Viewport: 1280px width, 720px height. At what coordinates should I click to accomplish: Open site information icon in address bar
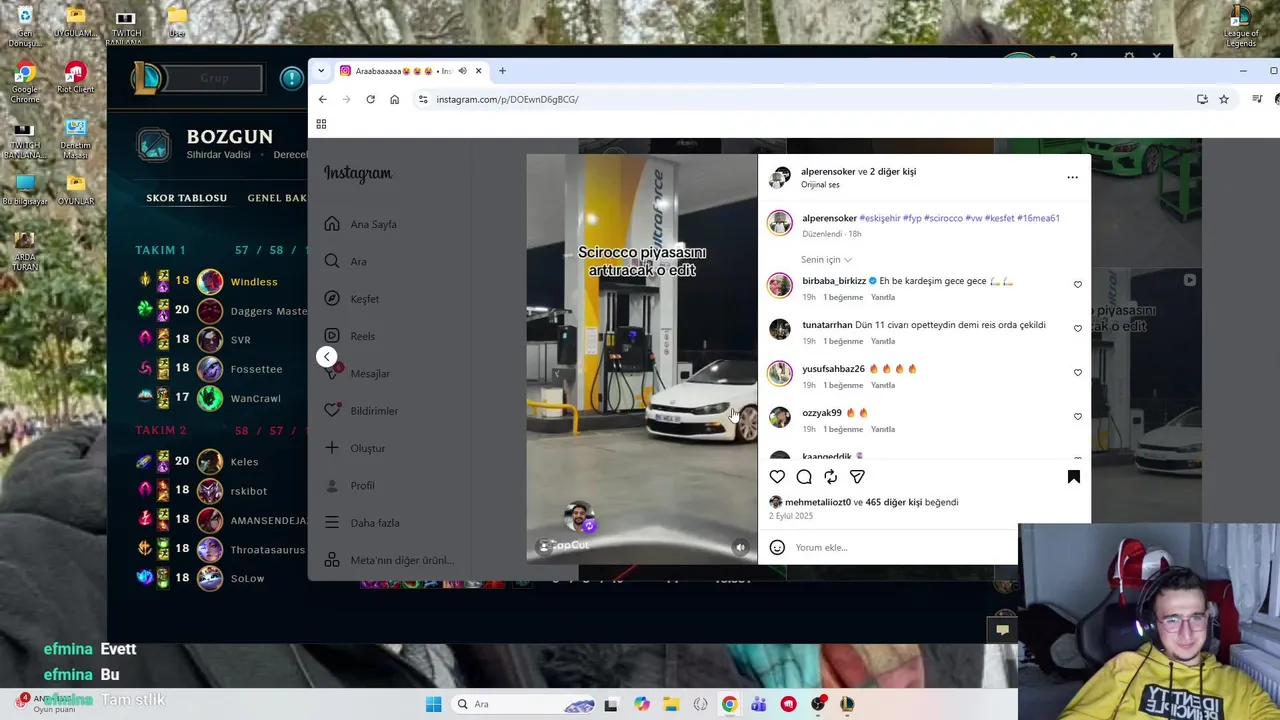tap(423, 99)
